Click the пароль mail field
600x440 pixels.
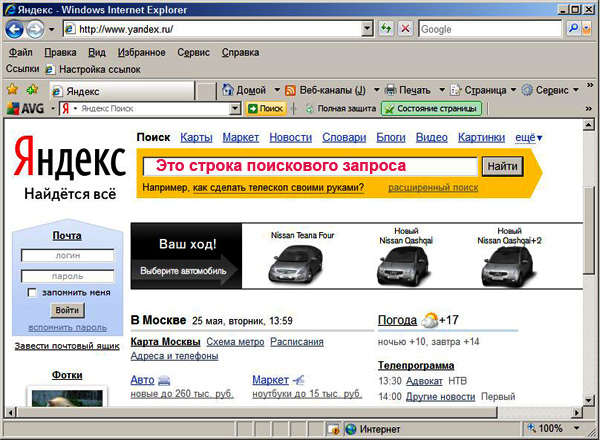tap(68, 276)
